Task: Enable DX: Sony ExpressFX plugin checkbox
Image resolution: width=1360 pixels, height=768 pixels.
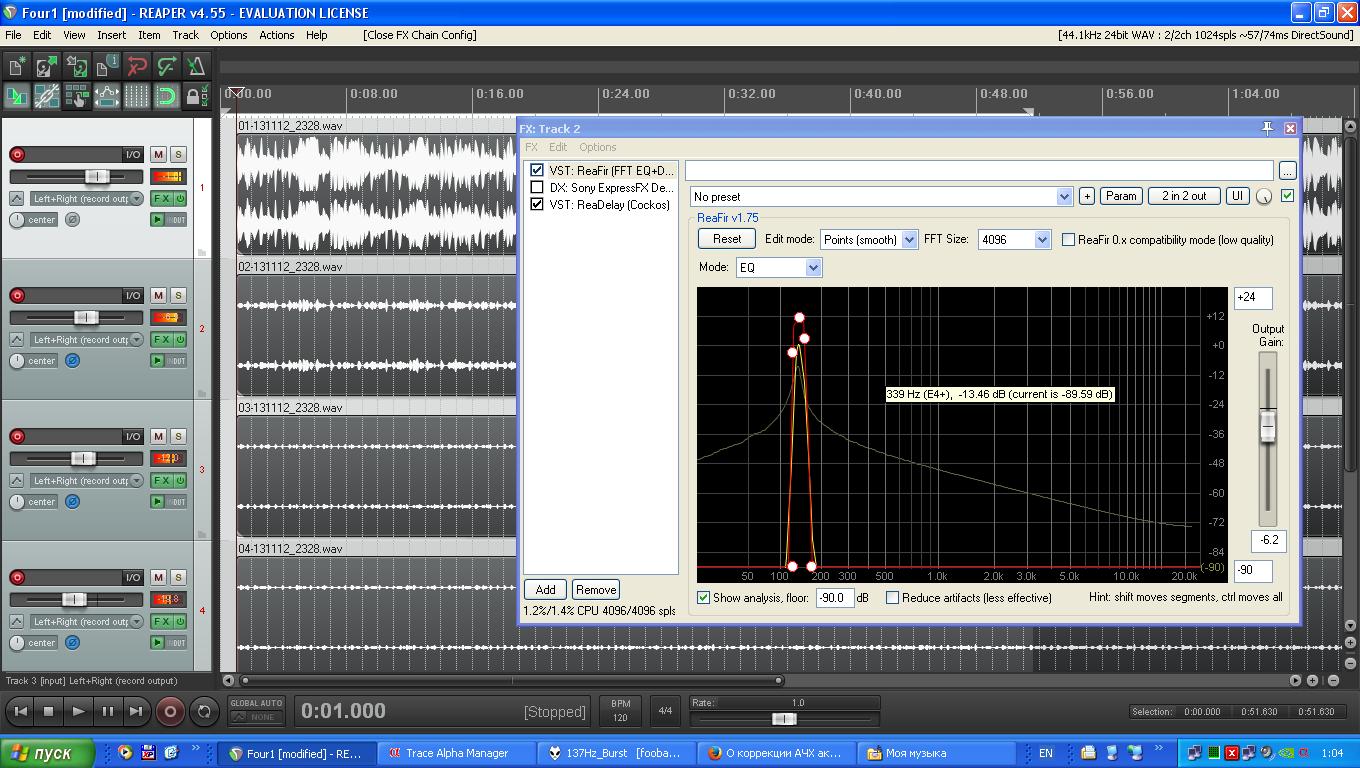Action: [537, 187]
